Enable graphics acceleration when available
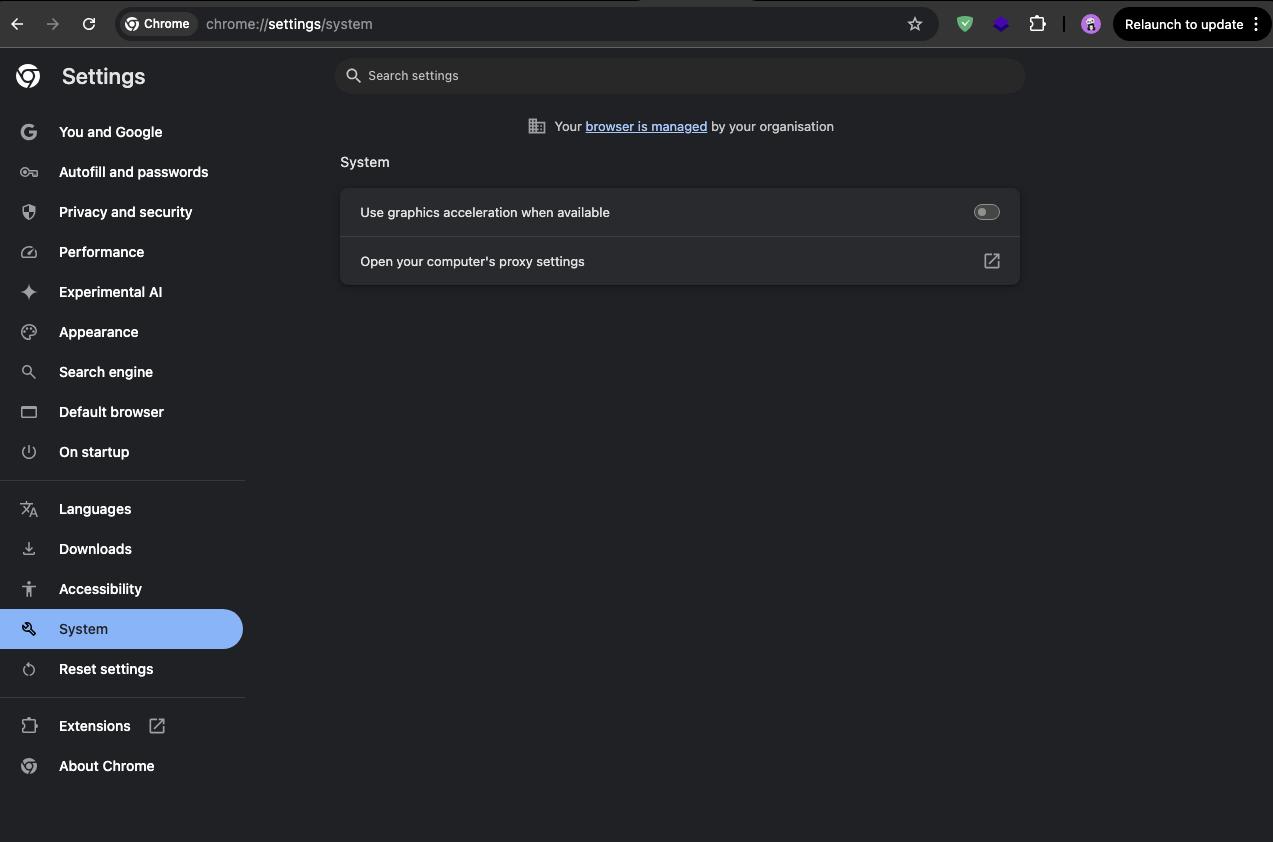The image size is (1273, 842). click(986, 211)
